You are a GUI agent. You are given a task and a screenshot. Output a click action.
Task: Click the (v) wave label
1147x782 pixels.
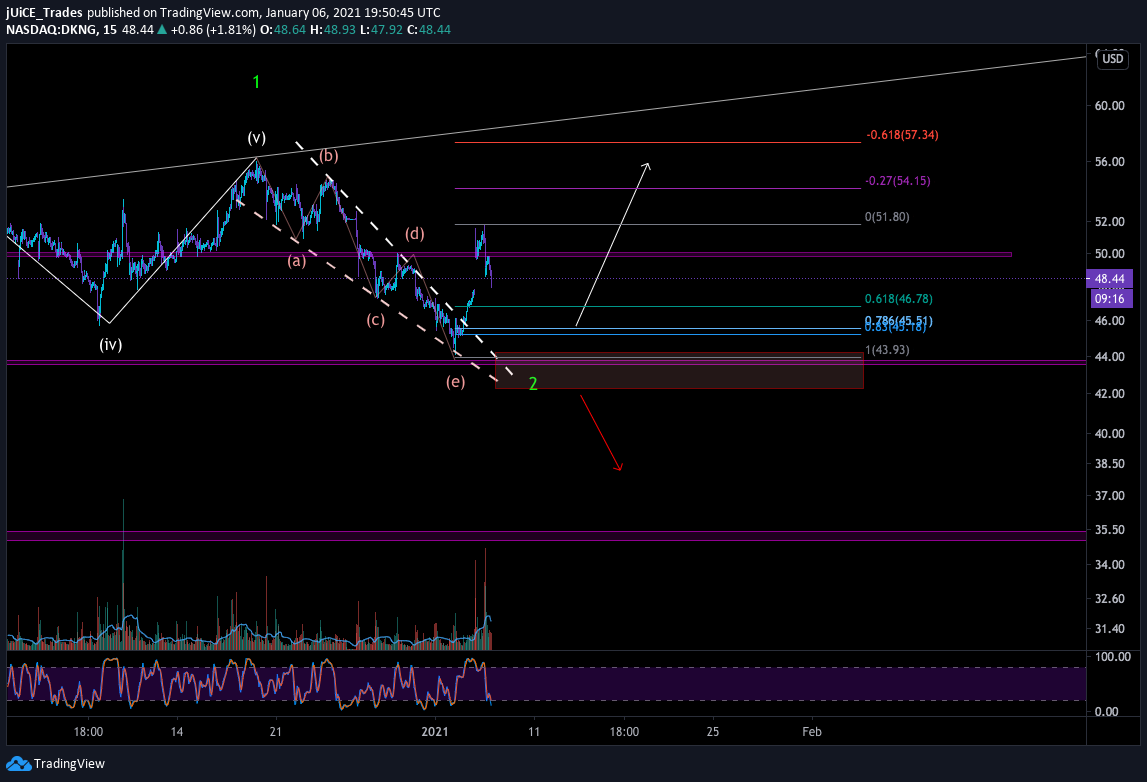pyautogui.click(x=256, y=138)
